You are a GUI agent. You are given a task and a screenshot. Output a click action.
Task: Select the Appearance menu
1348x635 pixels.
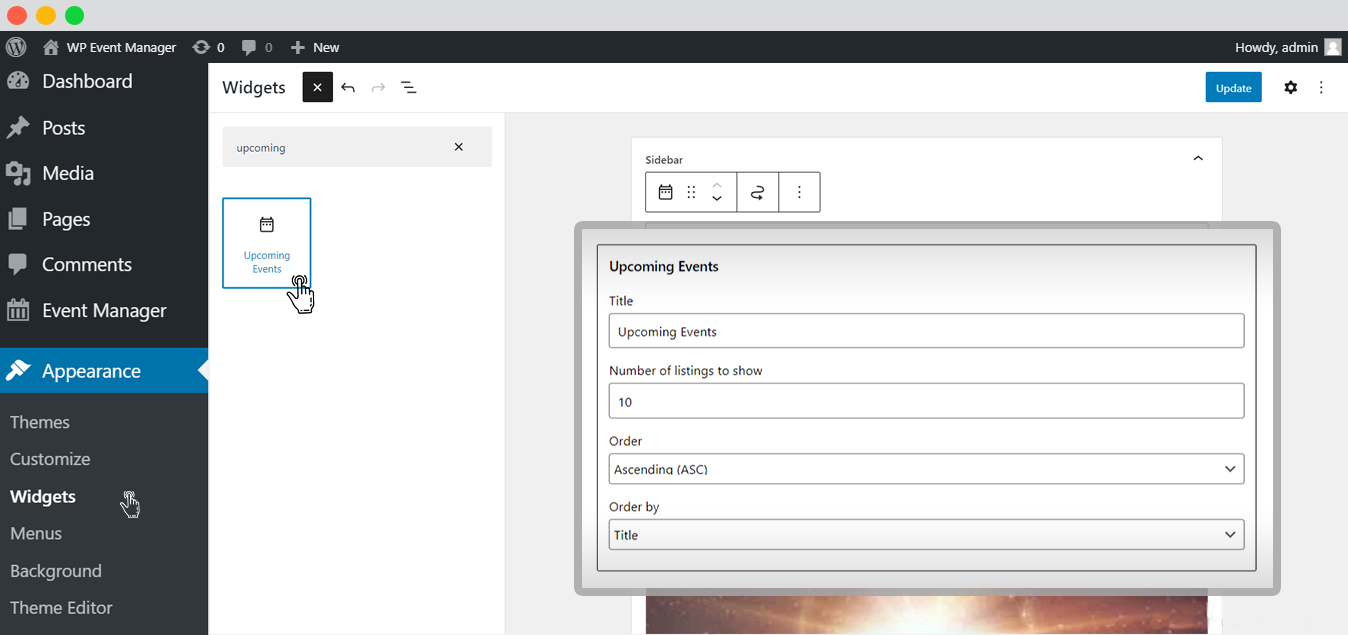coord(104,371)
